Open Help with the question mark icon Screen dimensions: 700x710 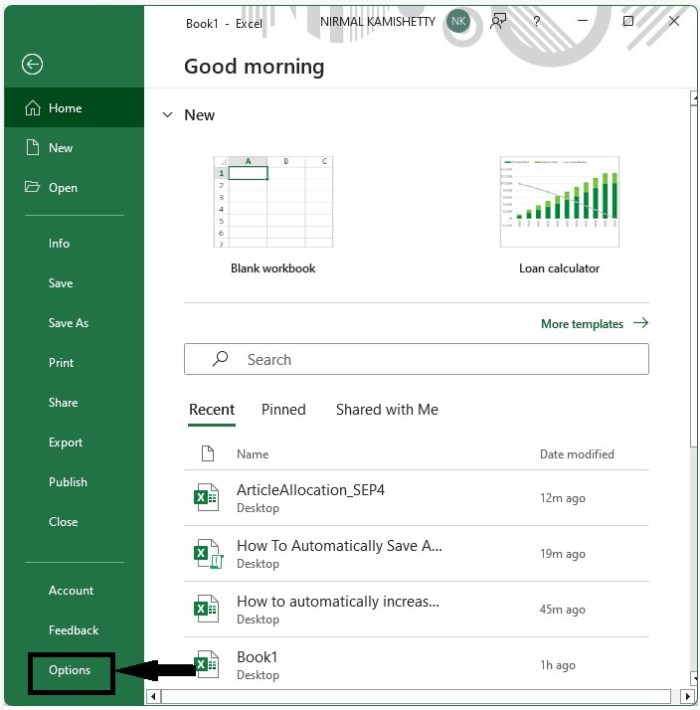537,21
